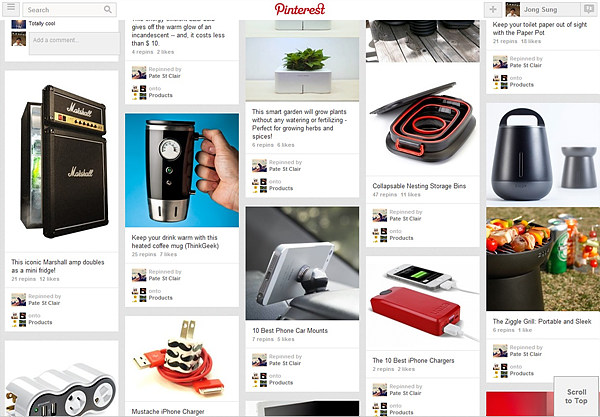Open Pate St Clair link under Collapsable Nesting Storage Bins

pos(405,218)
